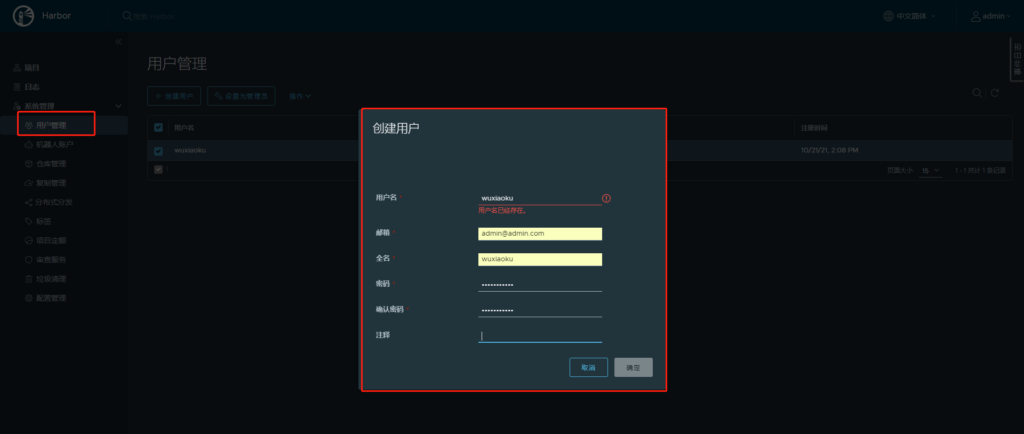Click the refresh icon above the user table

(x=995, y=93)
